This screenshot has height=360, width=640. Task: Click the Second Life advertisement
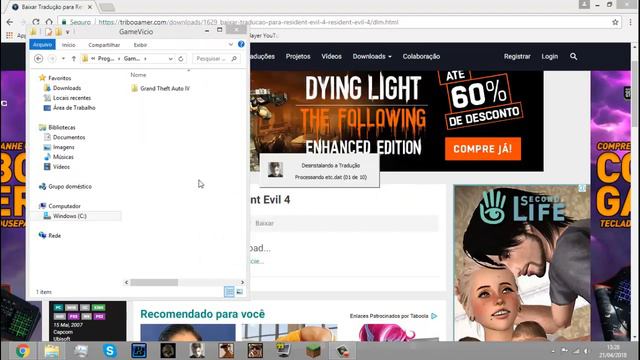coord(522,263)
